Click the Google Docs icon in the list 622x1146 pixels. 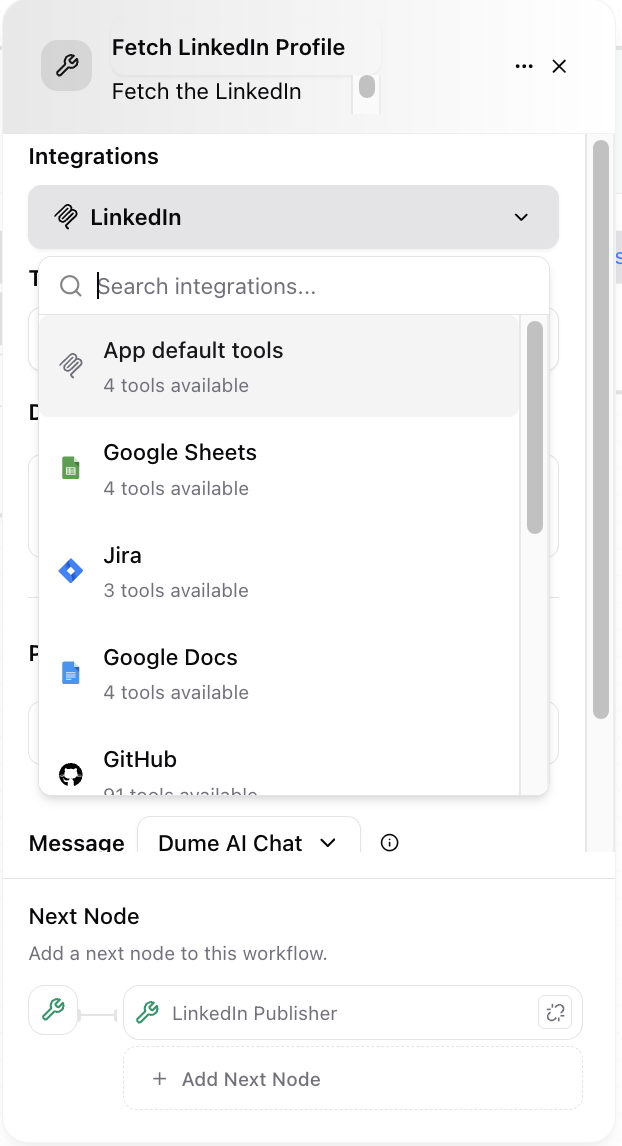tap(70, 672)
